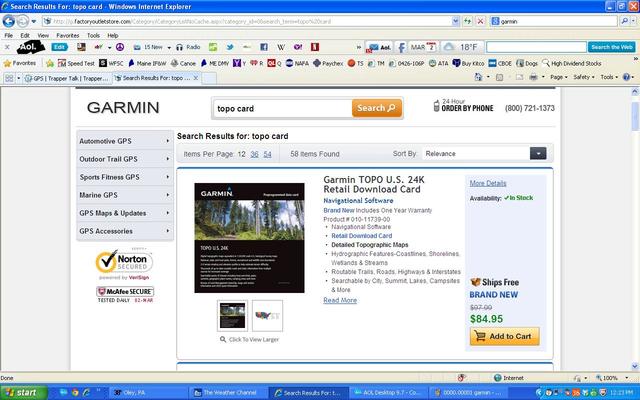Open the Speed Test bookmark

tap(76, 63)
